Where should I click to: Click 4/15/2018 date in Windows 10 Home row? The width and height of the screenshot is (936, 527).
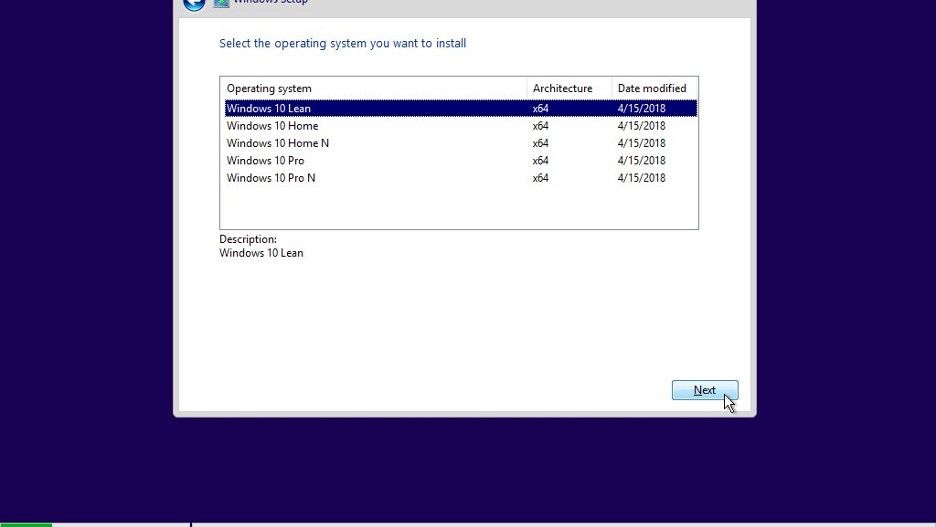[641, 126]
